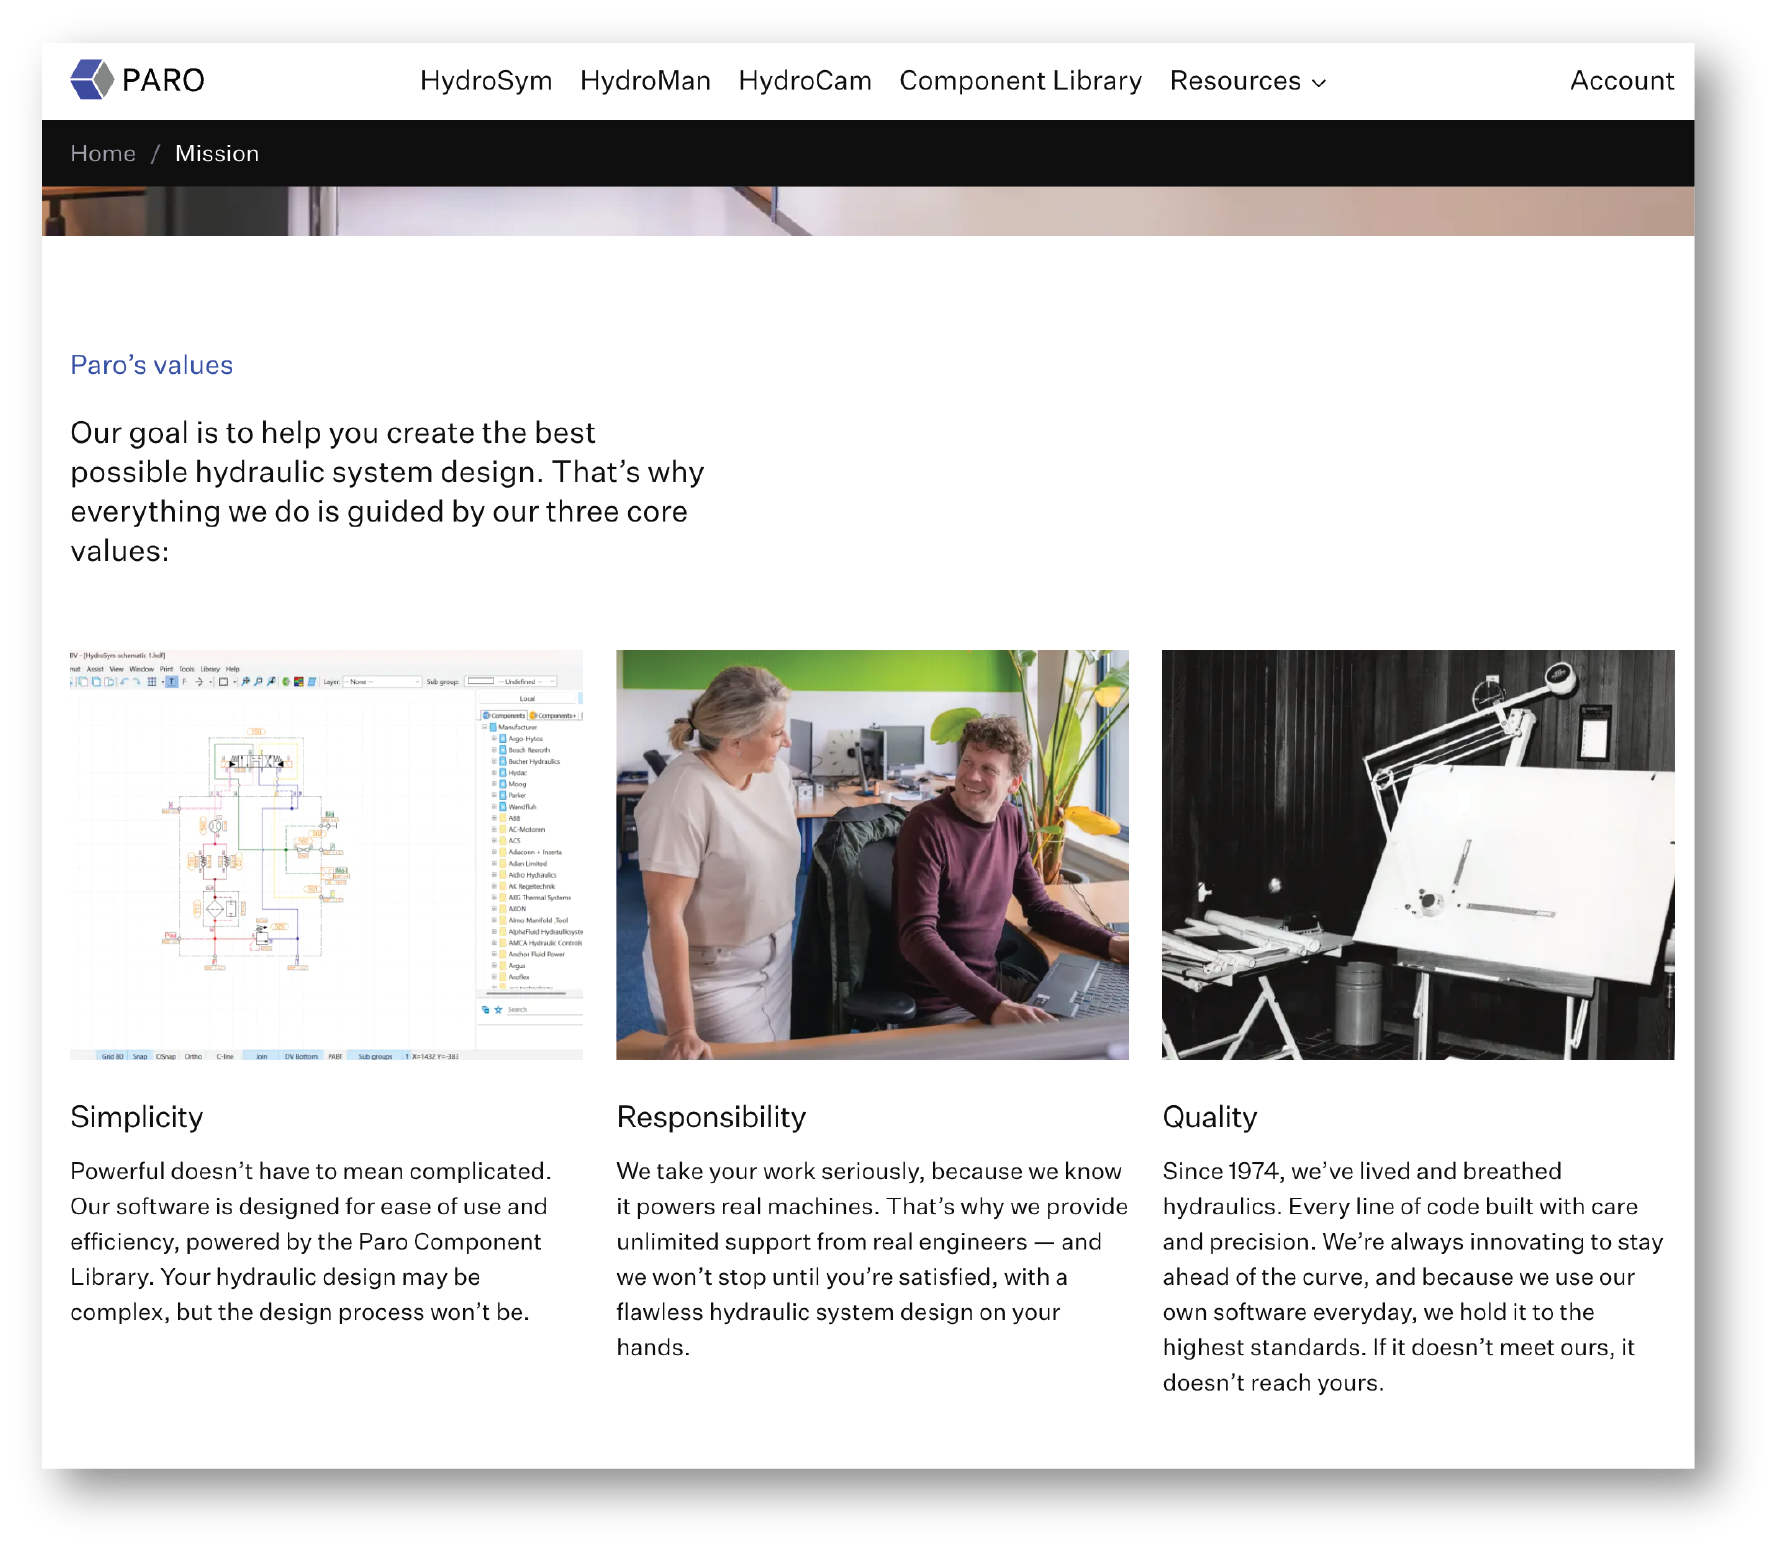Open the HydroSym page

point(486,81)
